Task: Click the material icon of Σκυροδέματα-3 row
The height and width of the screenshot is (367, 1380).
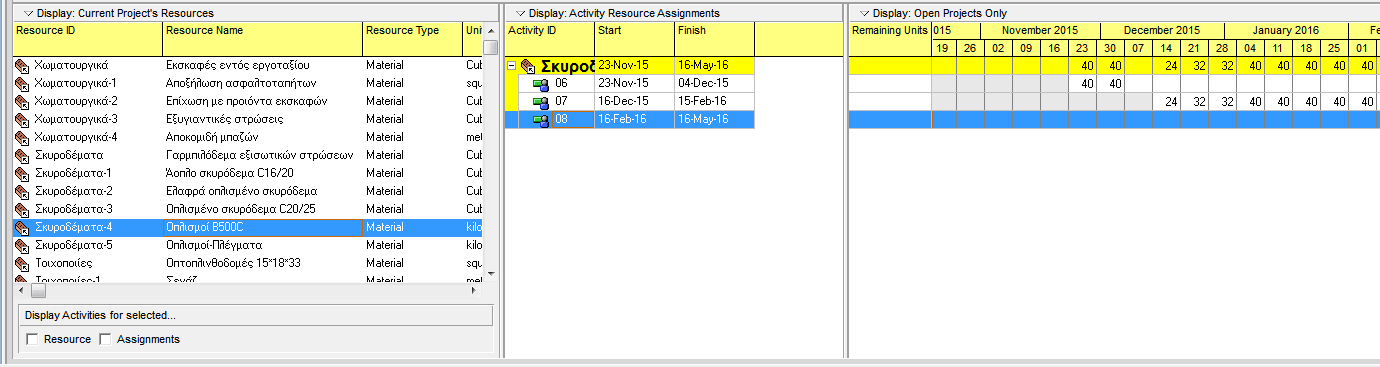Action: pos(22,209)
